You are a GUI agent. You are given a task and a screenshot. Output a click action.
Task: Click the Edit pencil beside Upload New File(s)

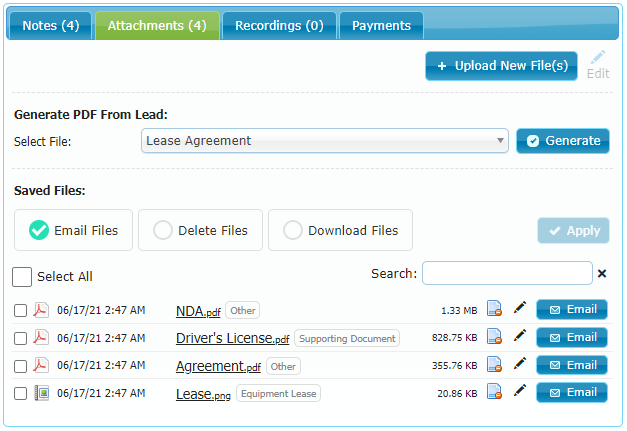(x=598, y=65)
